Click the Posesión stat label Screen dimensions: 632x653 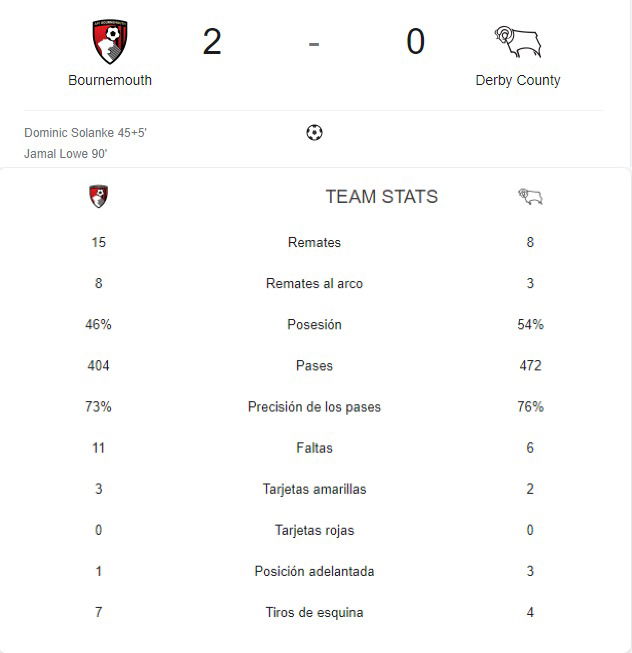[x=314, y=324]
